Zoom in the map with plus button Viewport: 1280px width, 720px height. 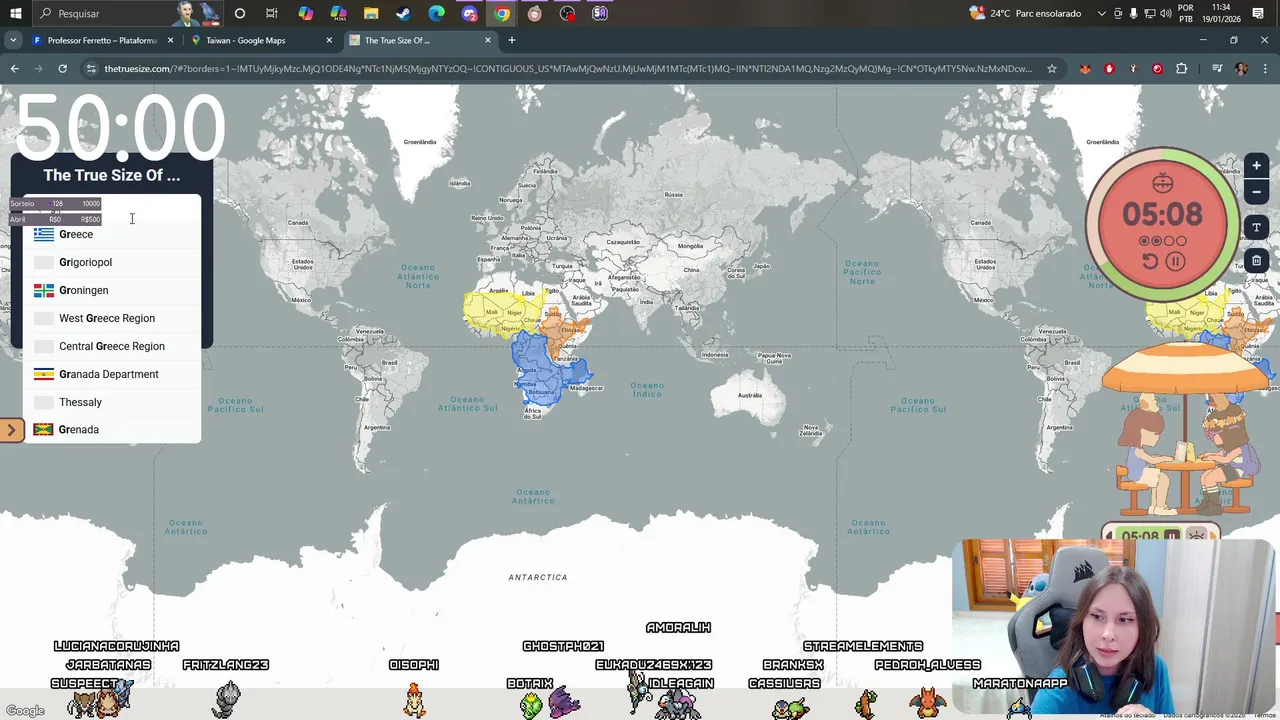click(1256, 166)
